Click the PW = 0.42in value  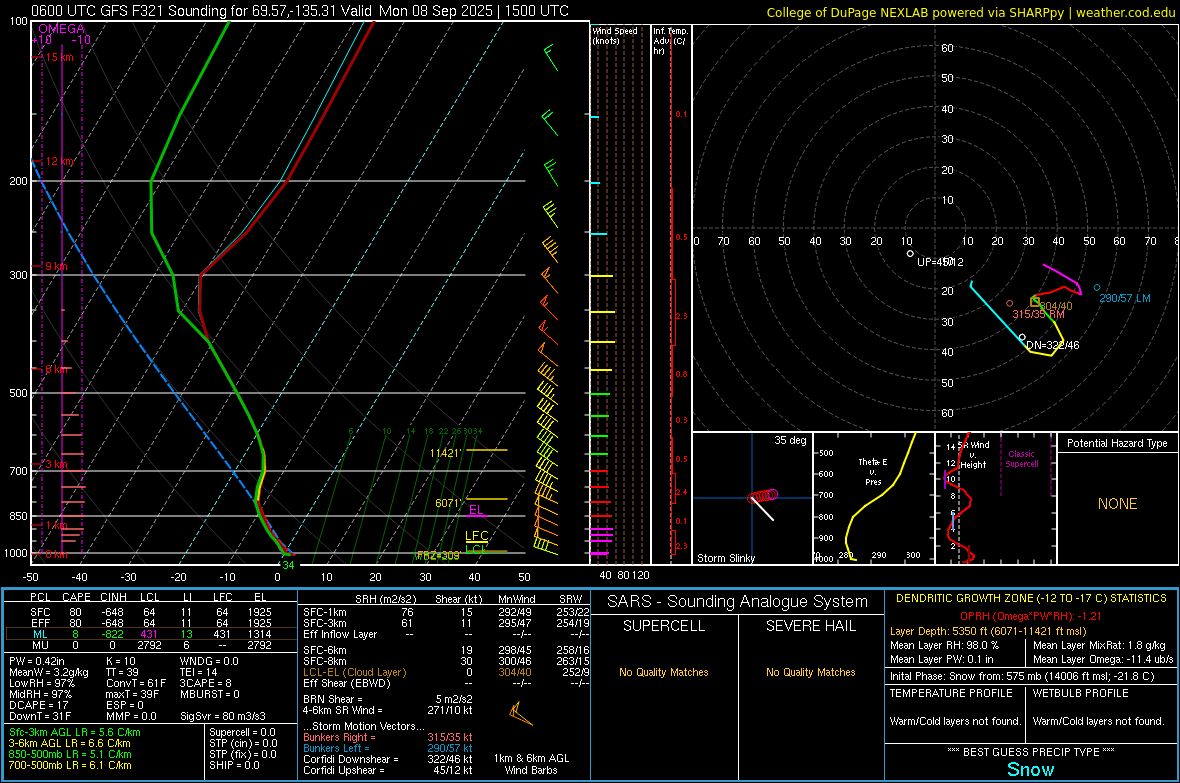37,661
